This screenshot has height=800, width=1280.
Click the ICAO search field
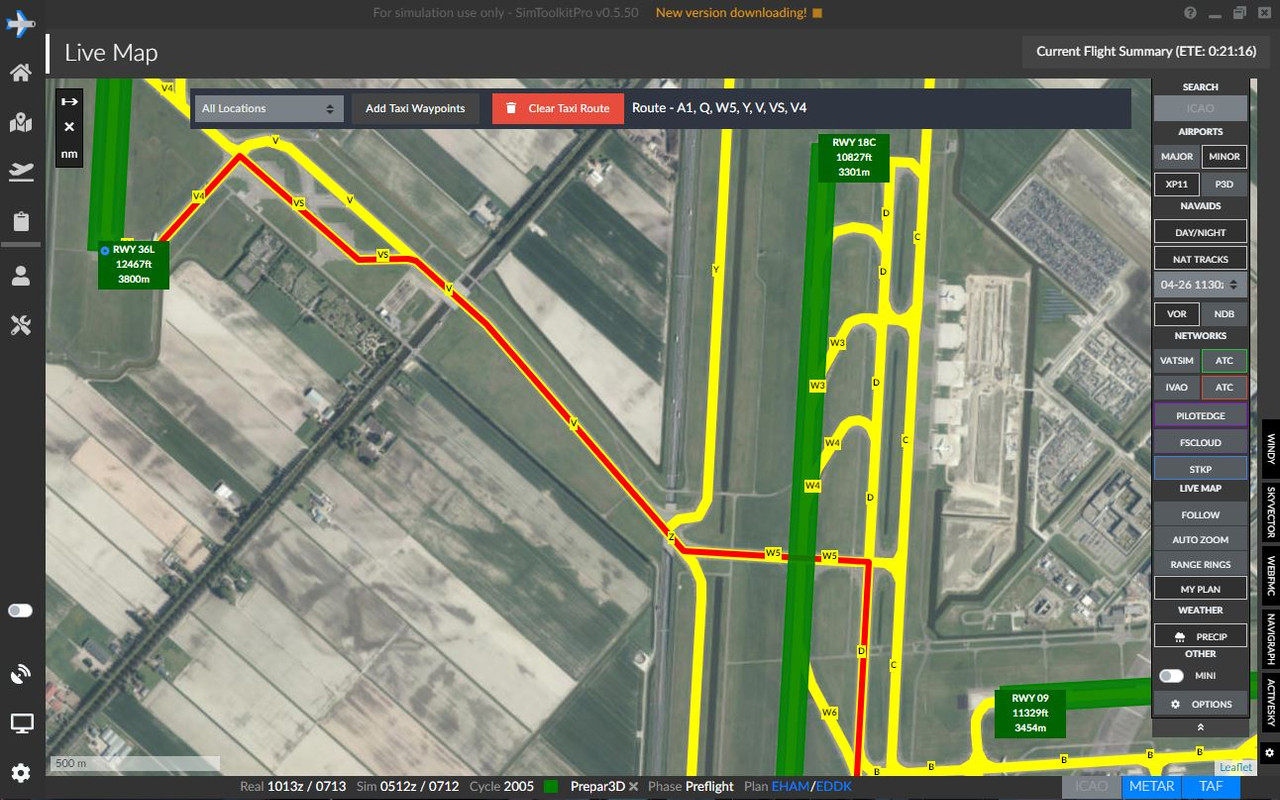pyautogui.click(x=1200, y=108)
